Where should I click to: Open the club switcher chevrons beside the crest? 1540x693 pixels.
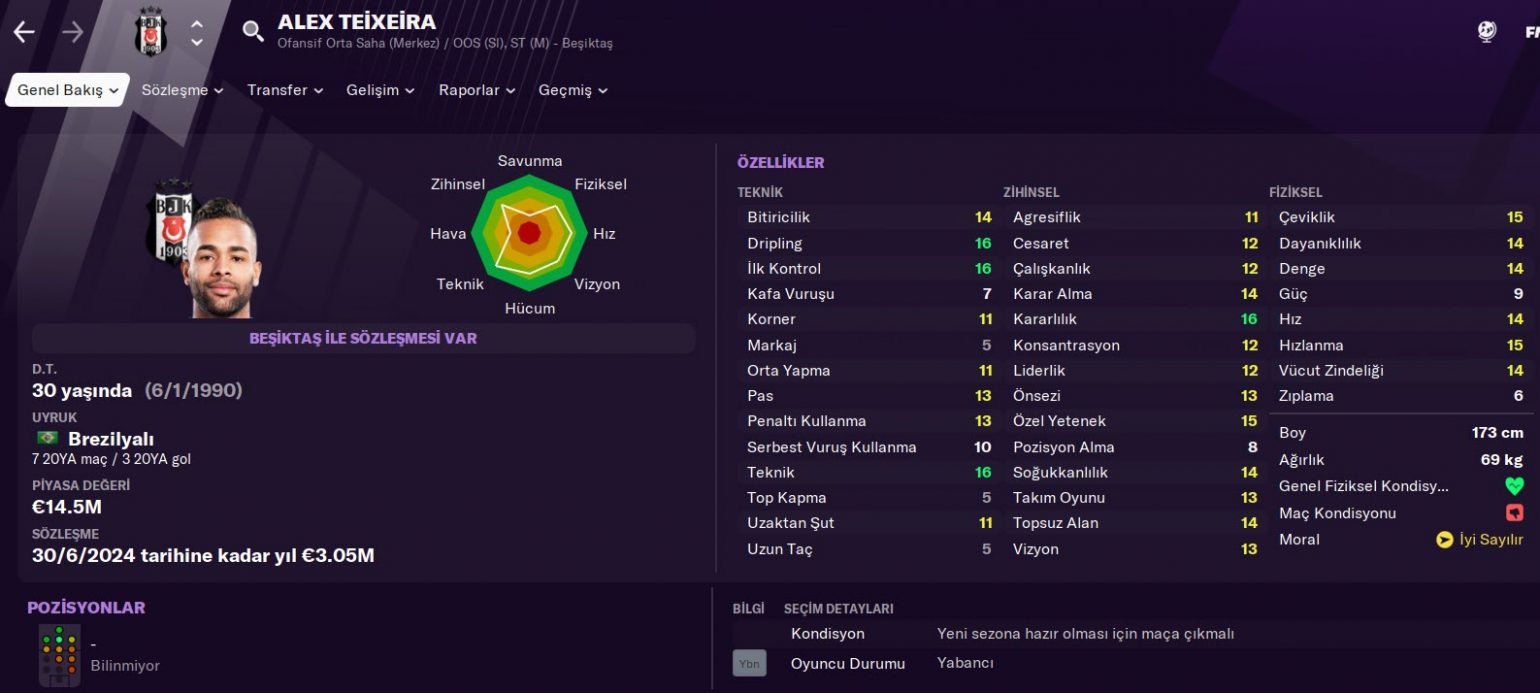[196, 31]
